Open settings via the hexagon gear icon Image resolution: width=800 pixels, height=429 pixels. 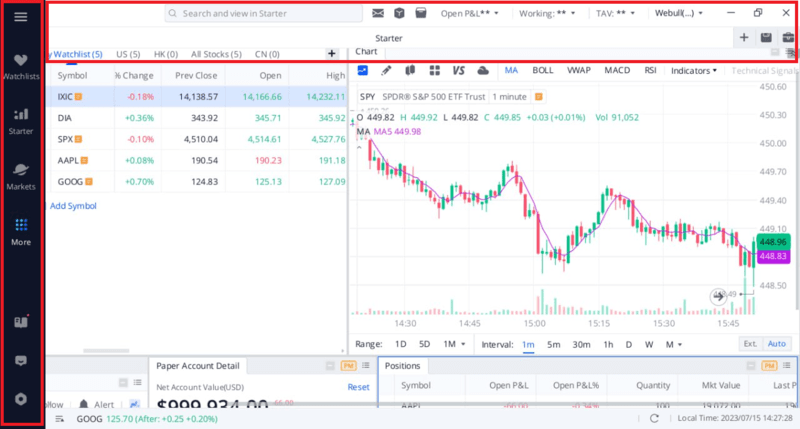[21, 399]
